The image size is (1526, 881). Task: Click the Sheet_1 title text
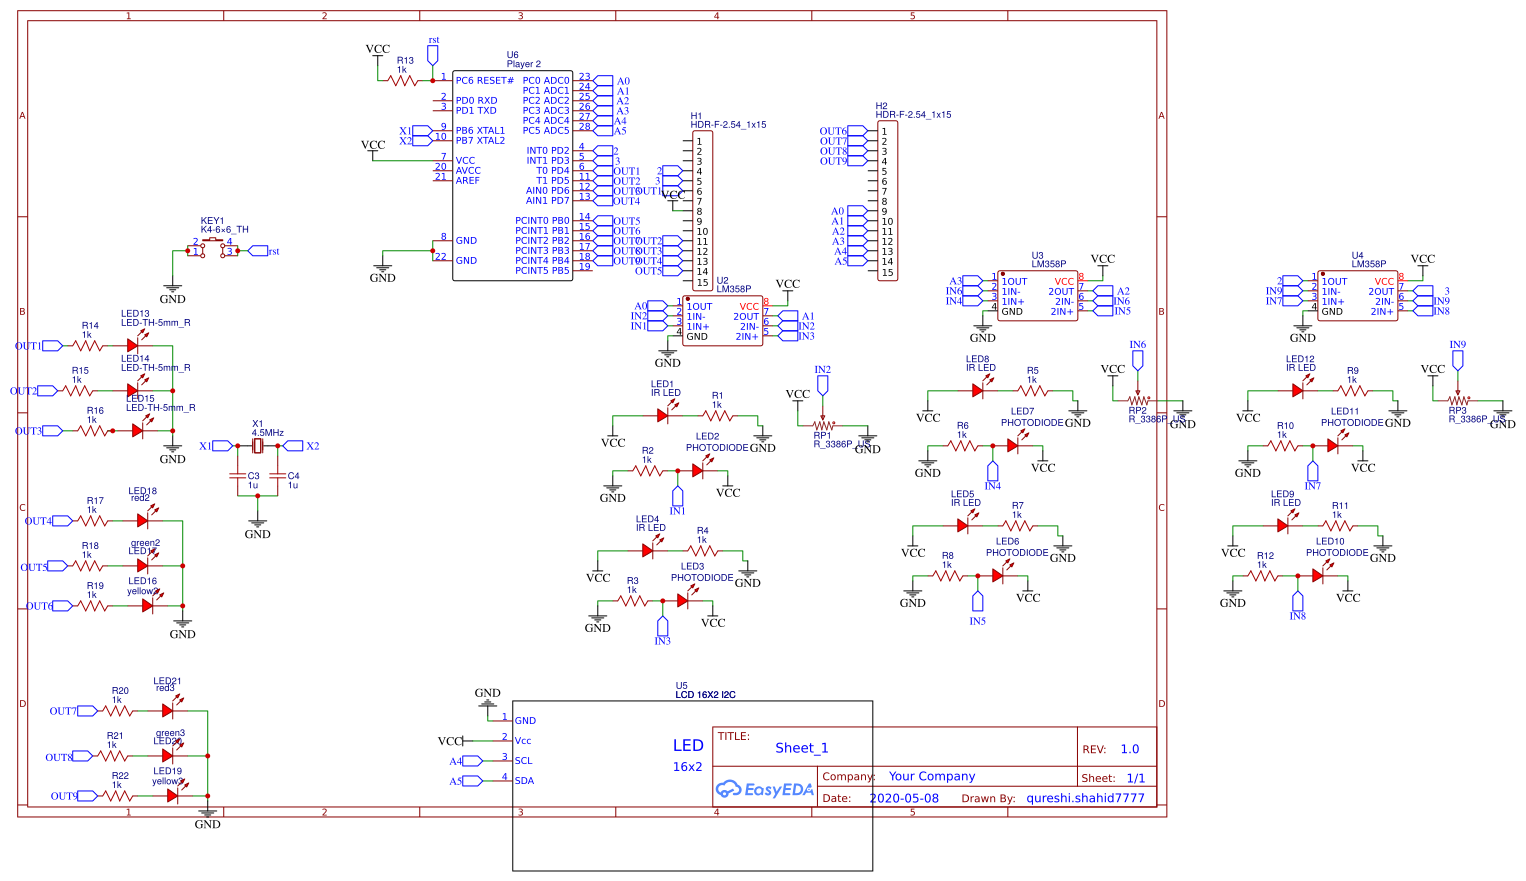pos(803,748)
